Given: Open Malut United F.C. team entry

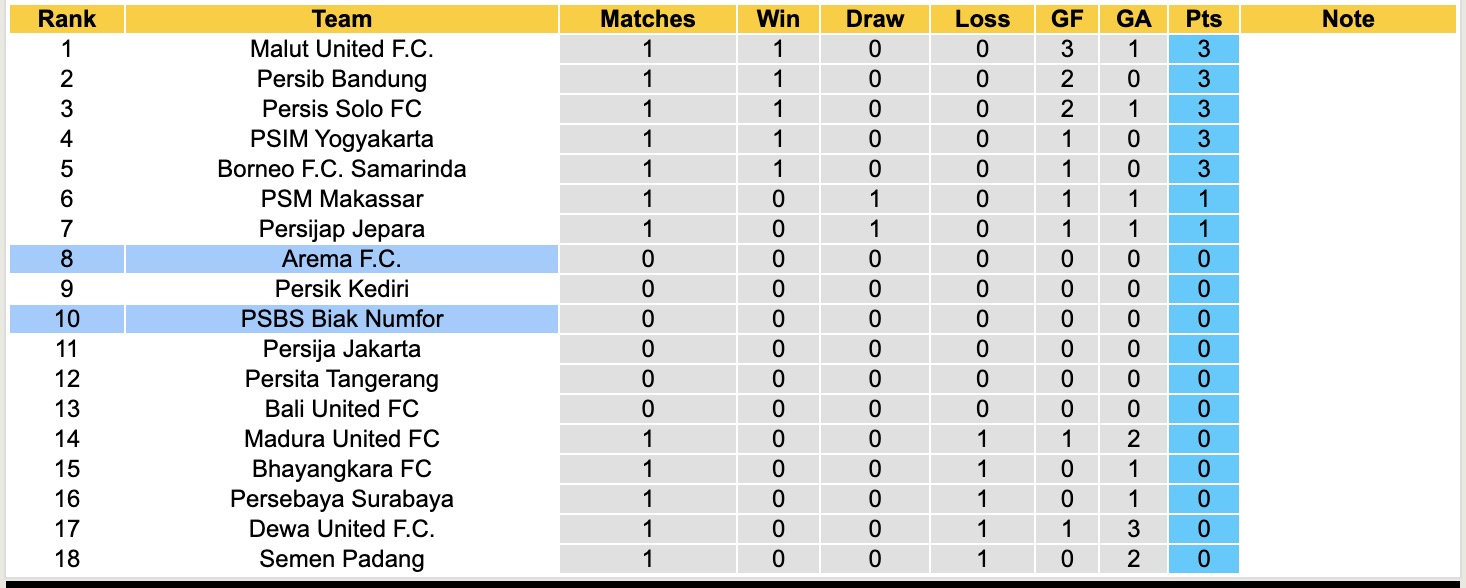Looking at the screenshot, I should (x=341, y=49).
